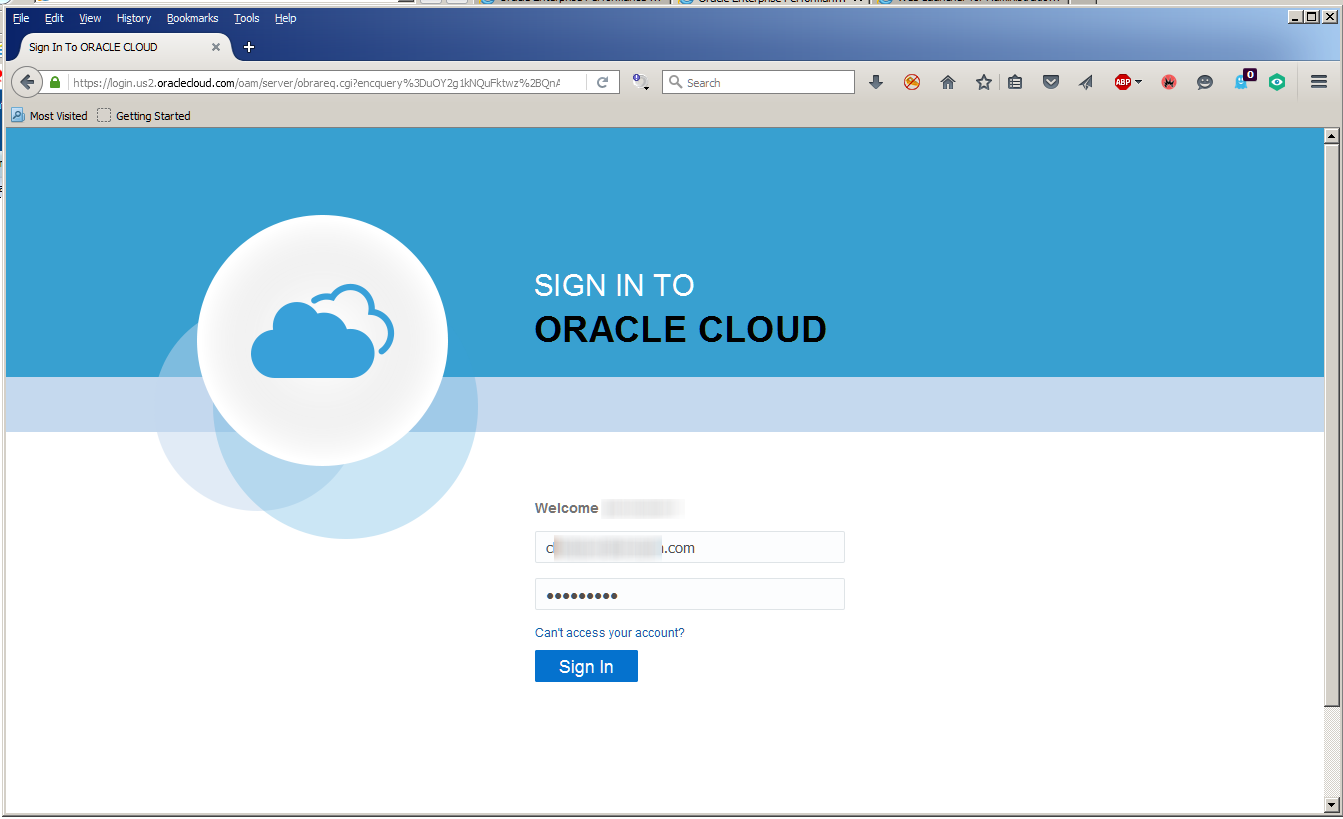
Task: Click the green padlock site identity icon
Action: tap(55, 83)
